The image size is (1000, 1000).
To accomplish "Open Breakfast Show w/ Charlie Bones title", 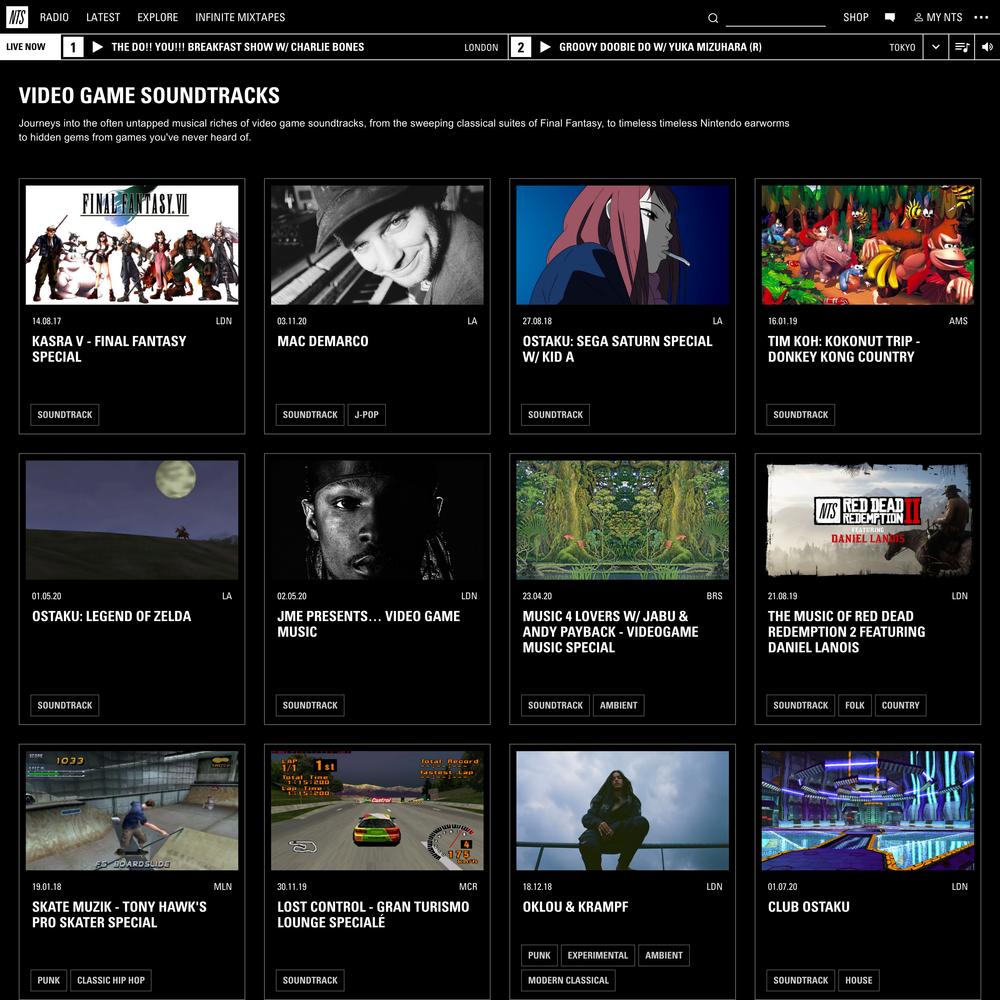I will point(238,47).
